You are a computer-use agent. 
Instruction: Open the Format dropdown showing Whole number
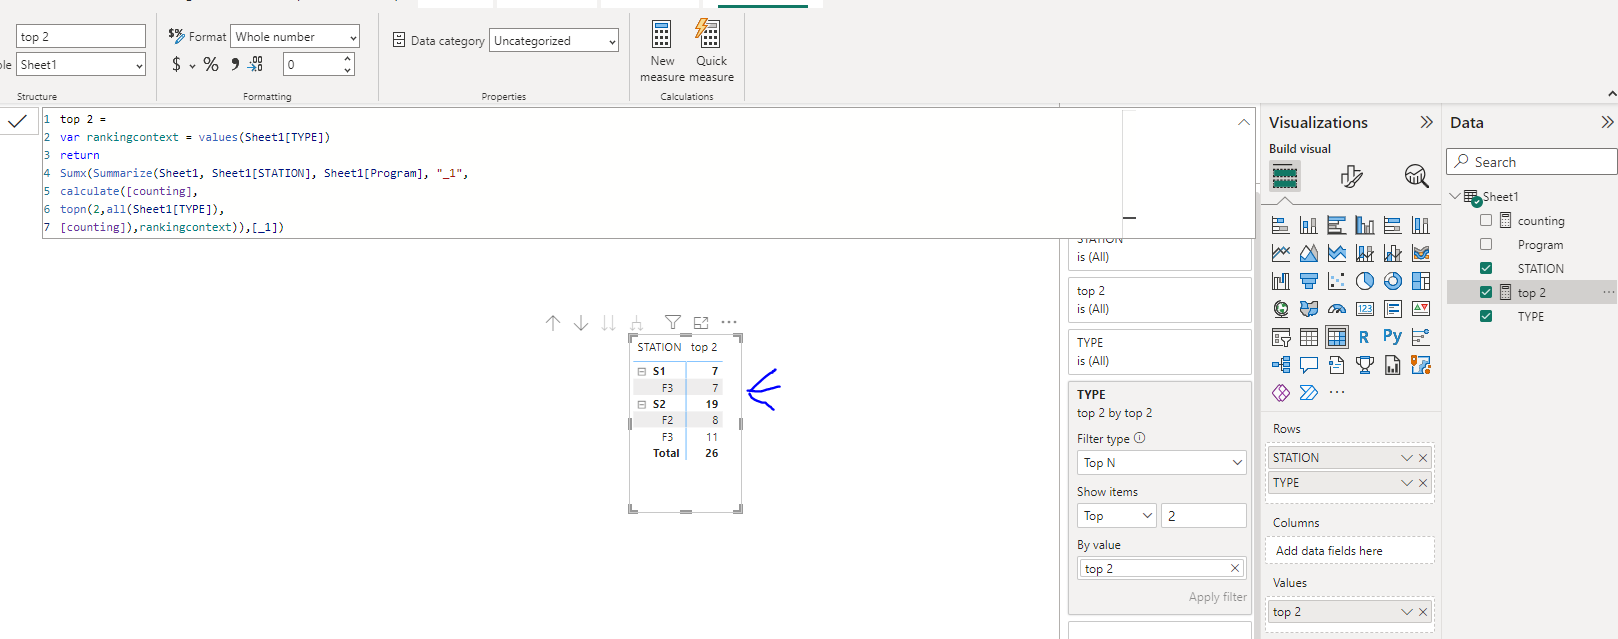click(x=295, y=37)
